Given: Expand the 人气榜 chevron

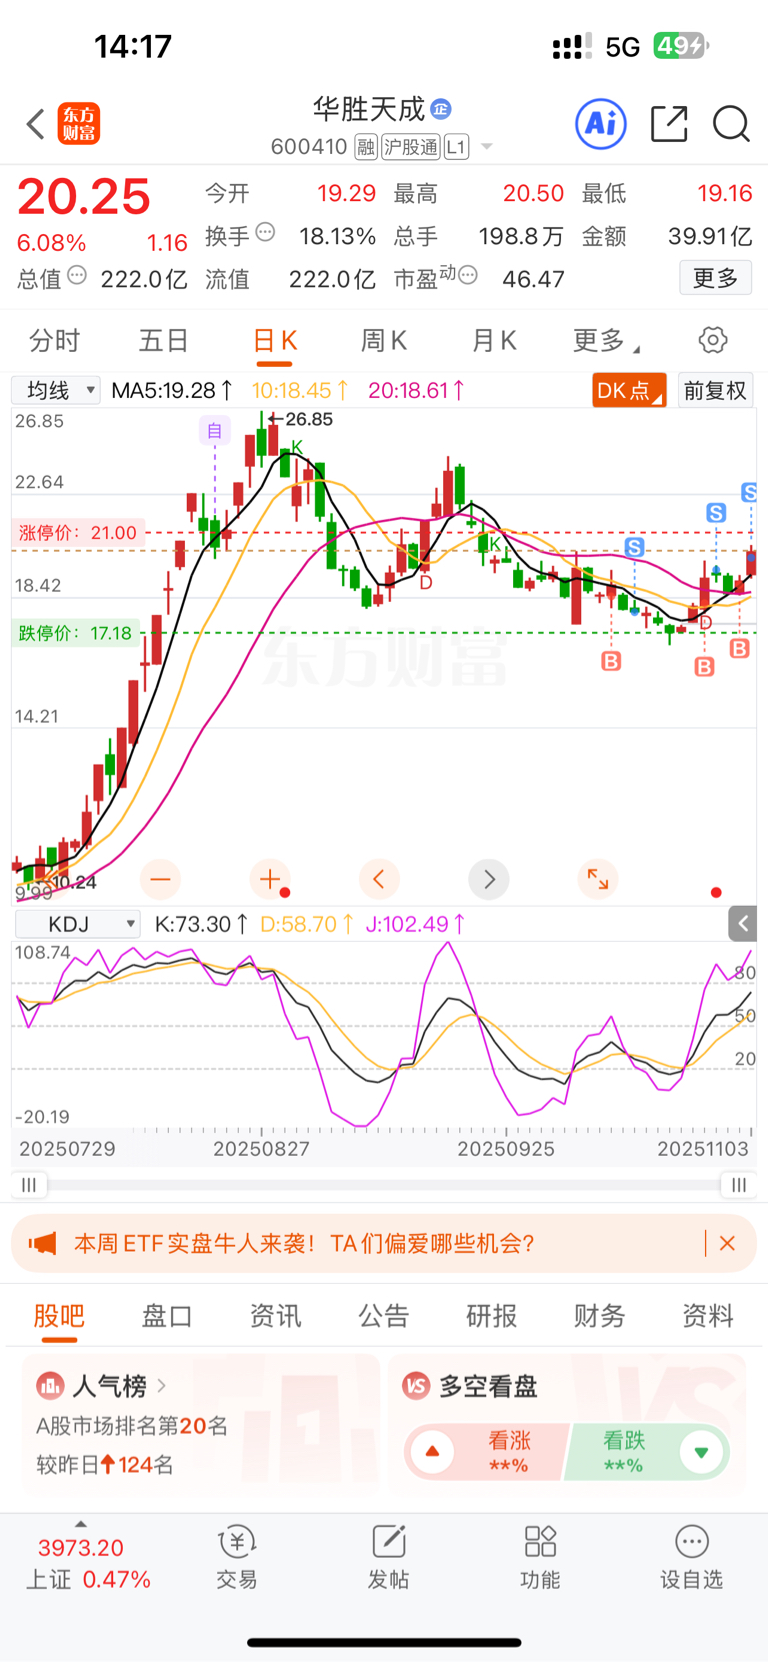Looking at the screenshot, I should (x=162, y=1386).
